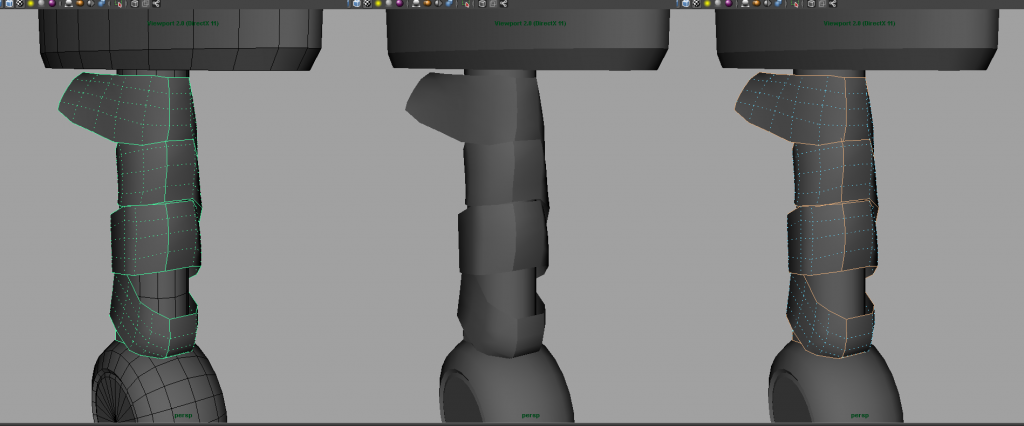Image resolution: width=1024 pixels, height=426 pixels.
Task: Enable use all lights in left panel
Action: (31, 3)
